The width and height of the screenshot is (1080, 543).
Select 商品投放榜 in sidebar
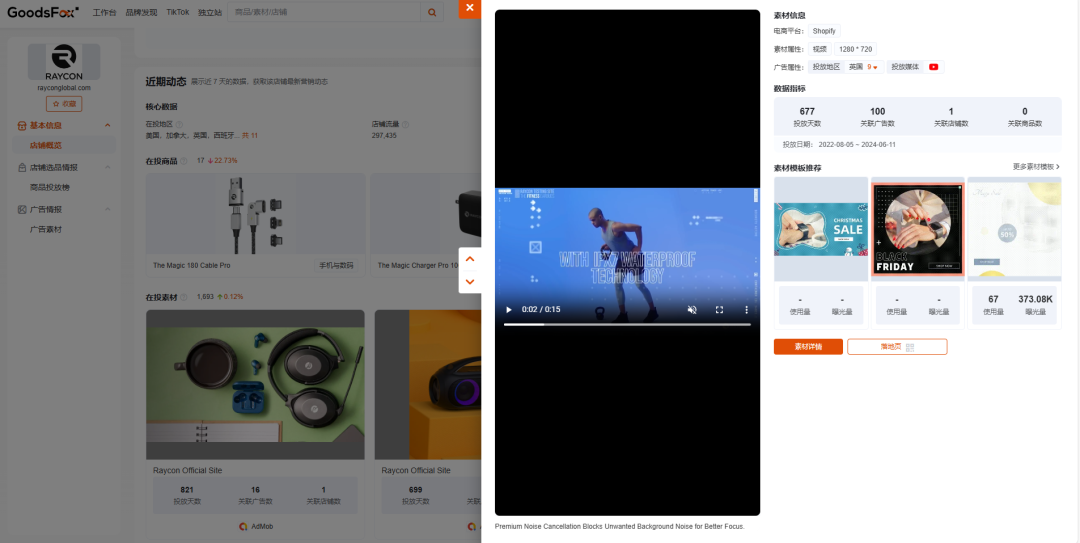pyautogui.click(x=50, y=187)
